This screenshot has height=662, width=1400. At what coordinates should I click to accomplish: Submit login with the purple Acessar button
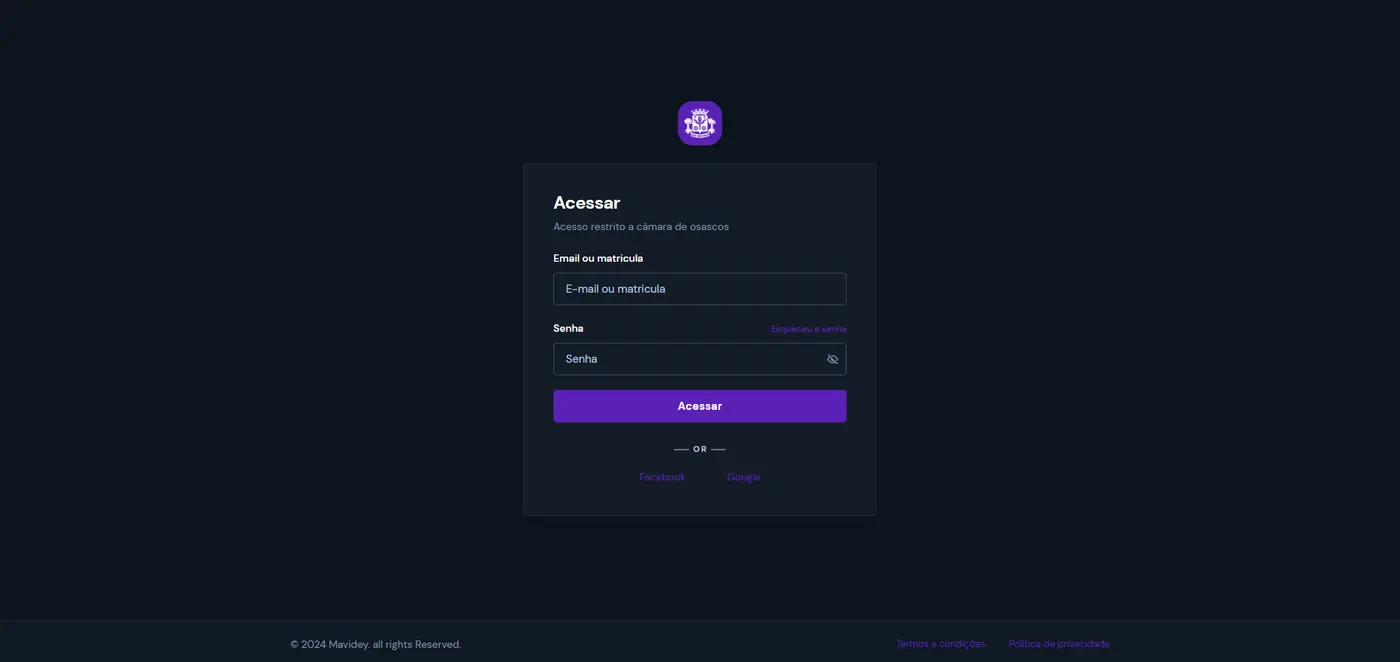tap(700, 406)
